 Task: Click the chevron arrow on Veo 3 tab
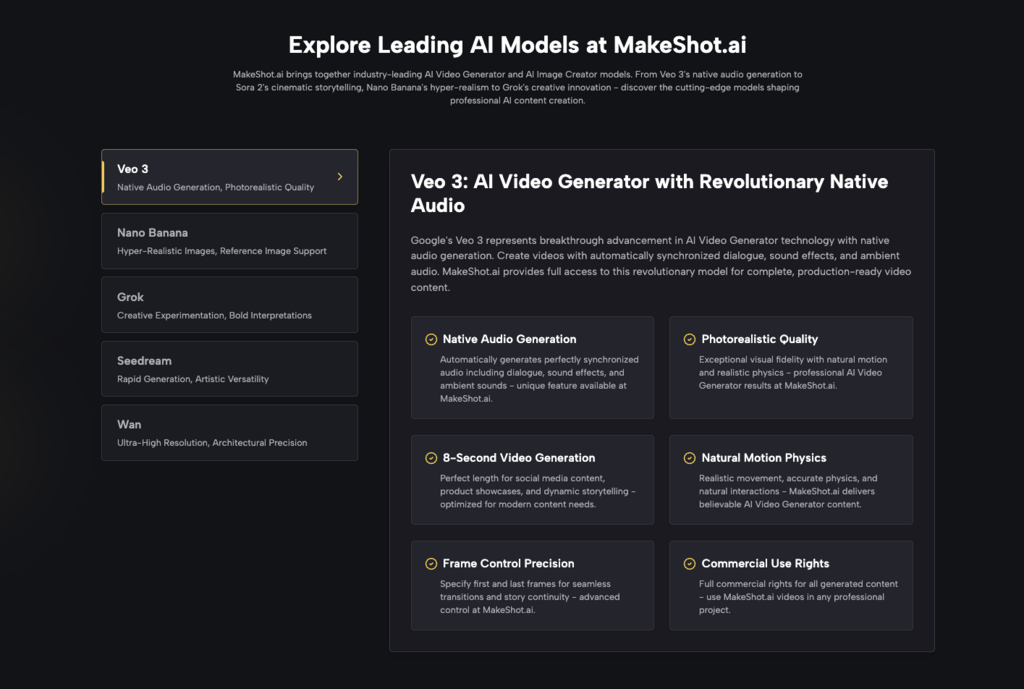(340, 177)
